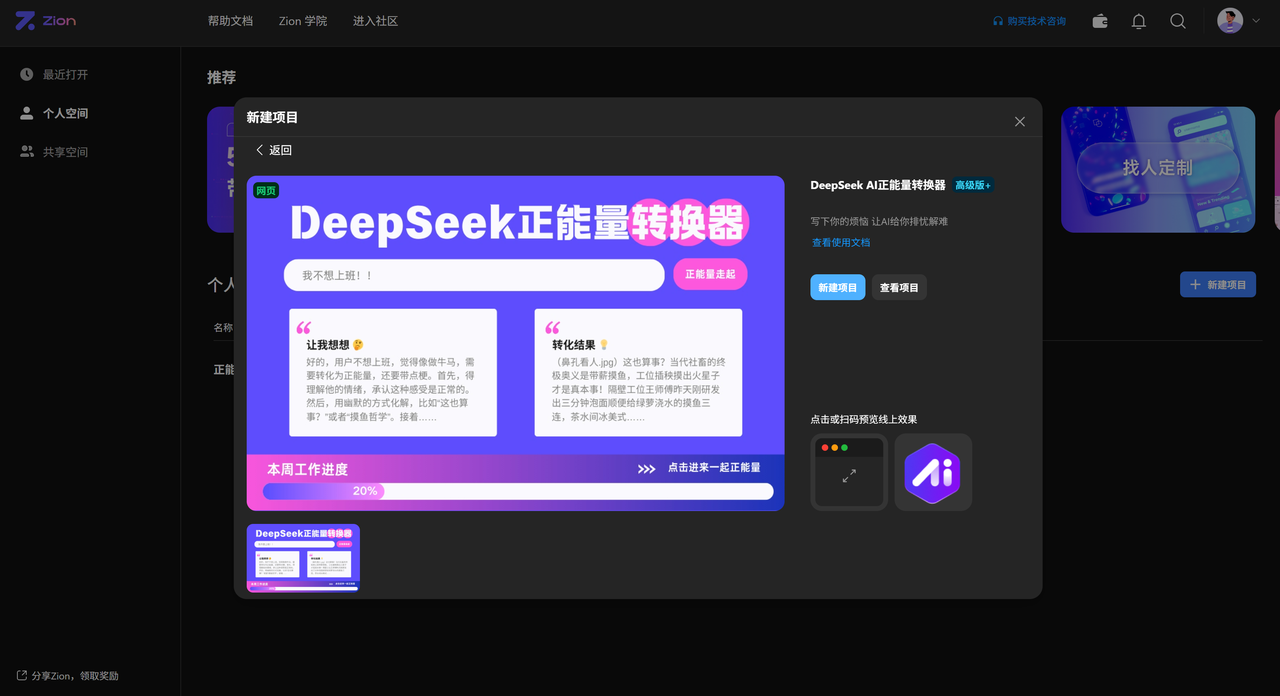Click the 推荐 heading
This screenshot has height=696, width=1280.
click(221, 77)
